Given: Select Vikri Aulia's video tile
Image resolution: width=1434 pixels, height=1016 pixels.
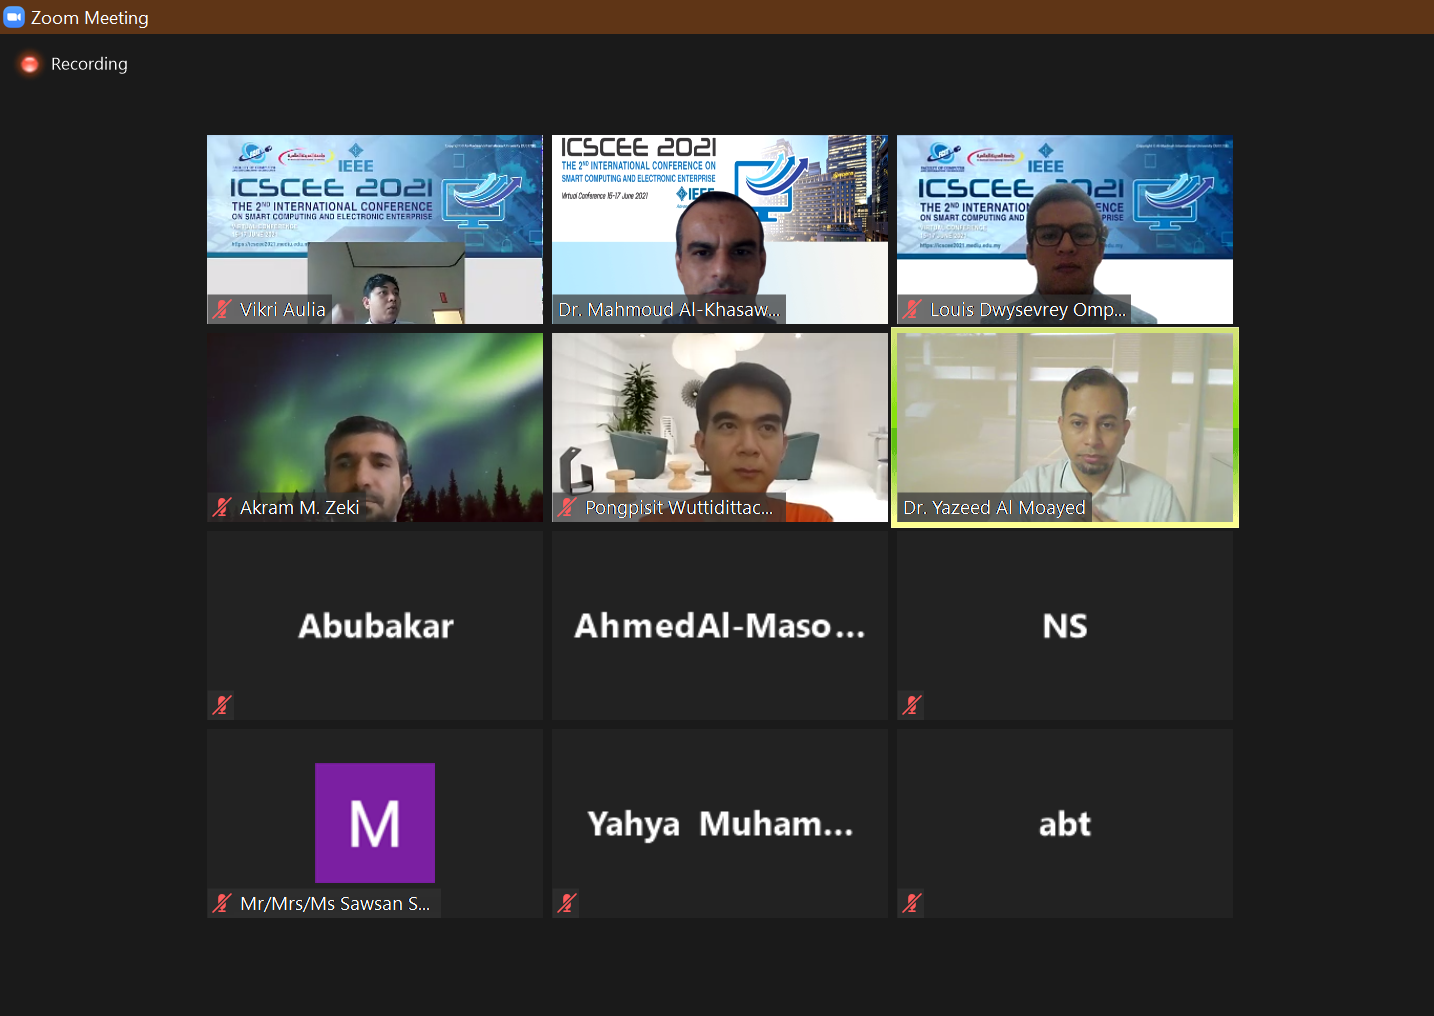Looking at the screenshot, I should pos(375,229).
